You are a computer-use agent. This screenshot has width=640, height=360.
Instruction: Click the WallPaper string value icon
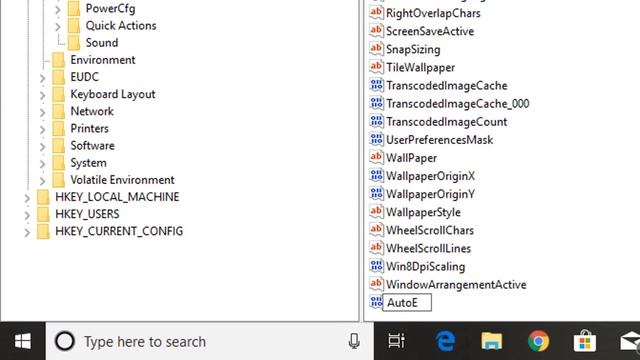pos(376,158)
